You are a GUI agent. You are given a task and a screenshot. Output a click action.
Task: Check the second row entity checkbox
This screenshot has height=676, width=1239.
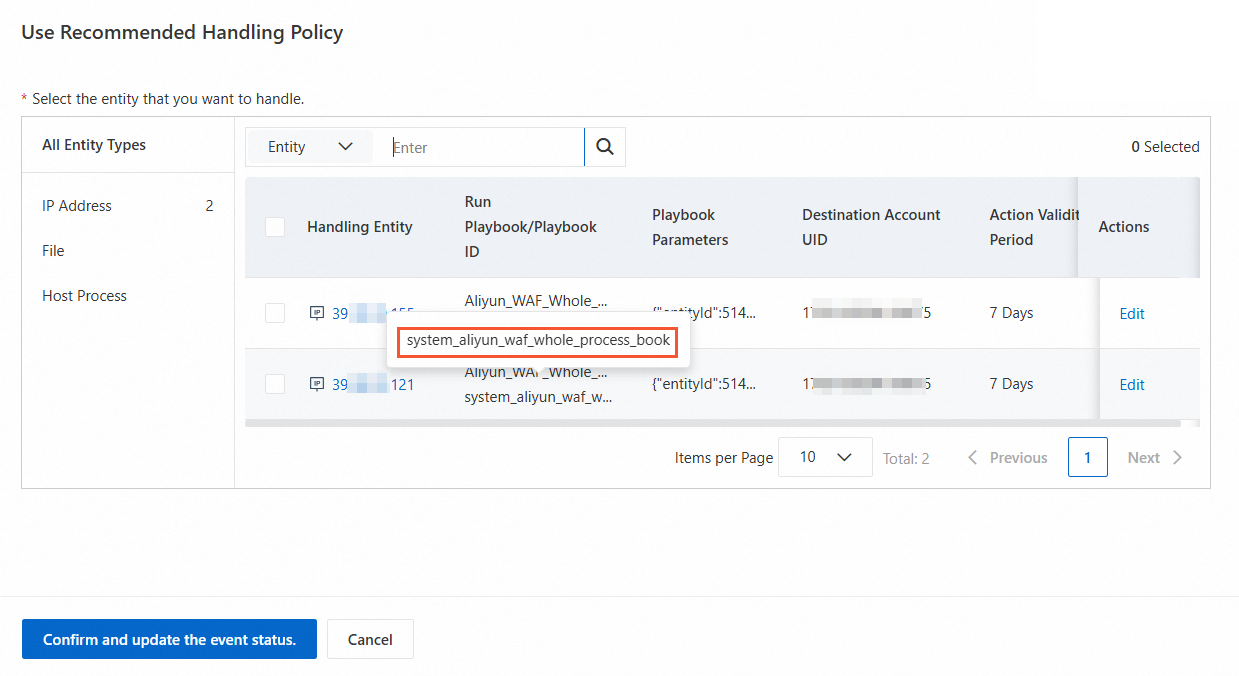(275, 384)
